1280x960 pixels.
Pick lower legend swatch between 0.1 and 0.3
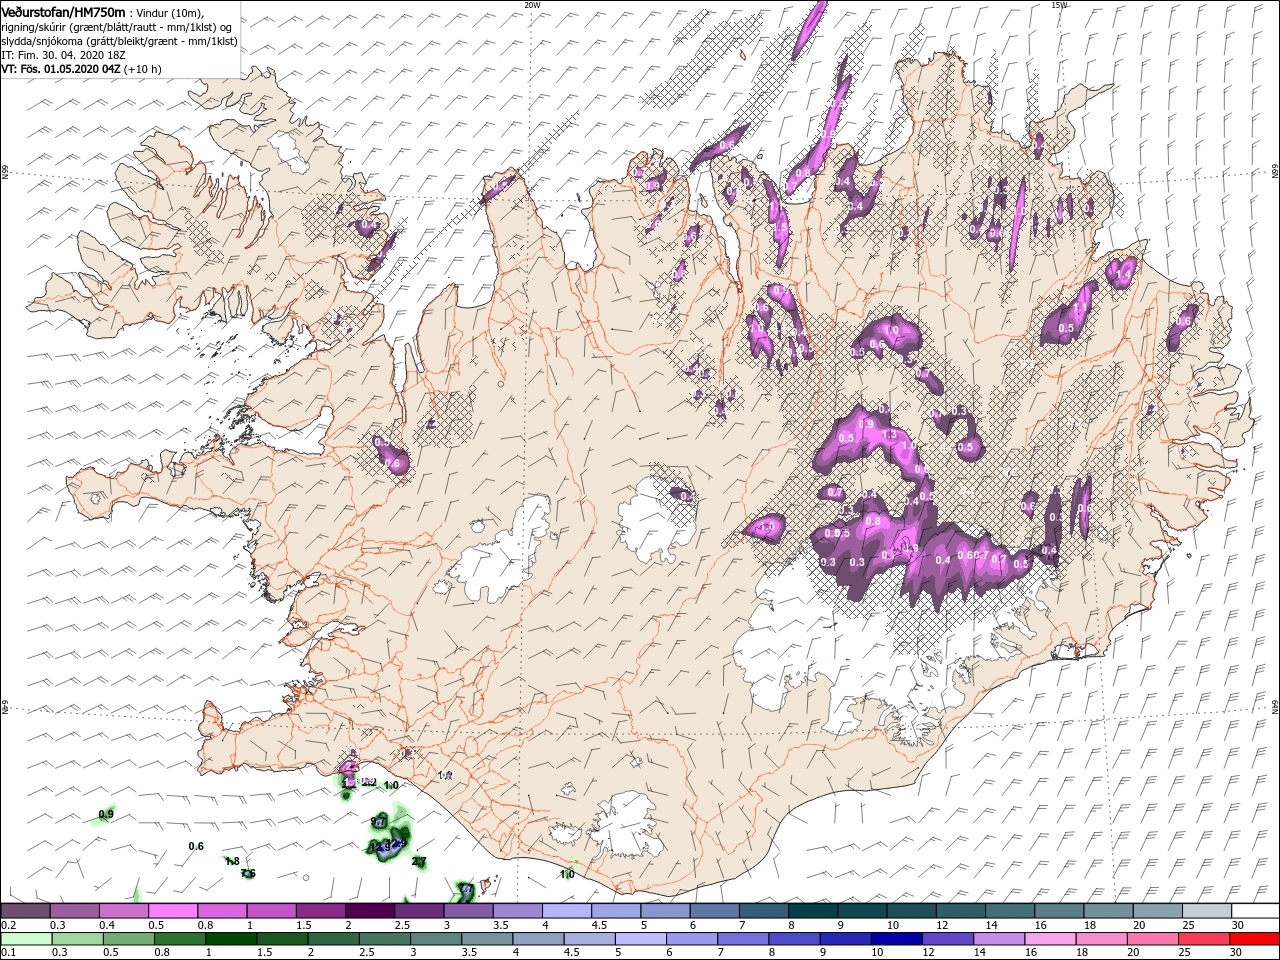pos(25,939)
